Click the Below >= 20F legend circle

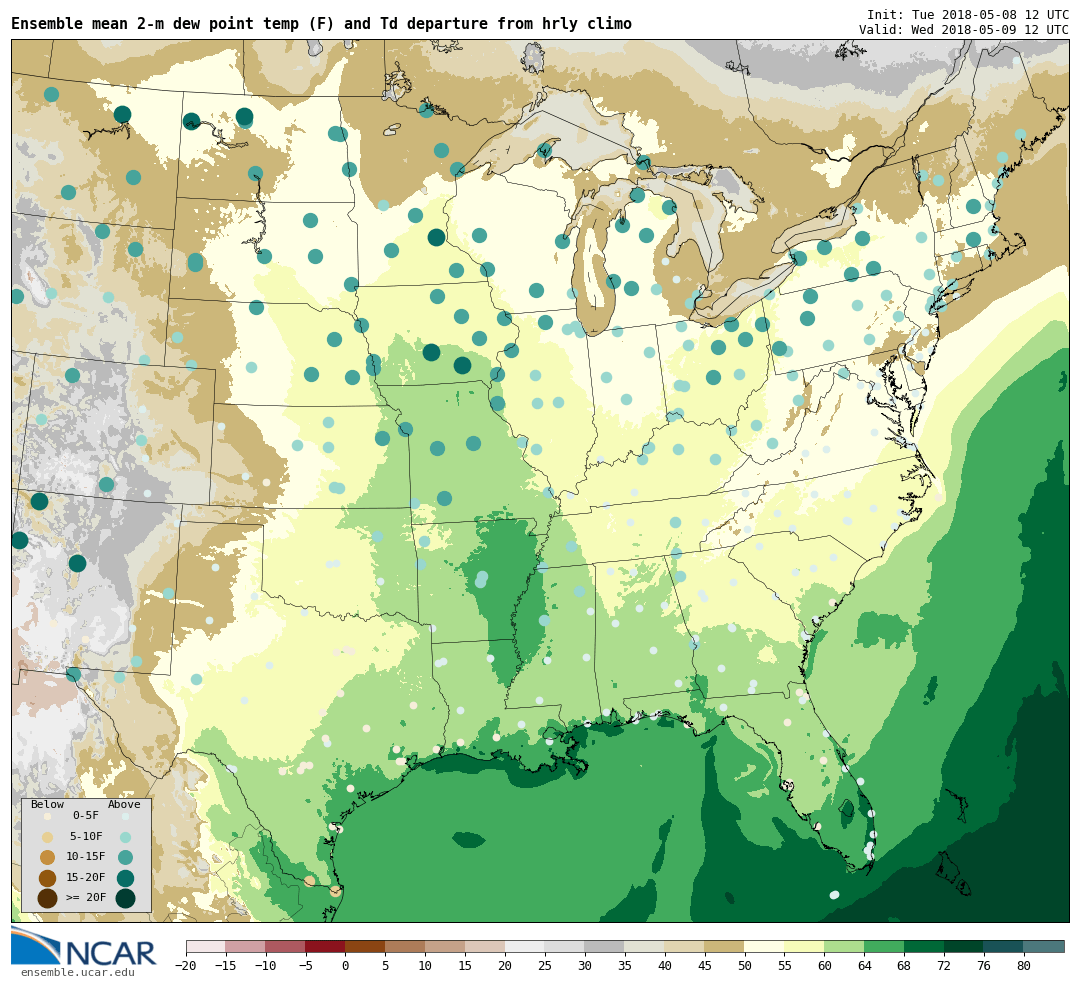pyautogui.click(x=47, y=898)
